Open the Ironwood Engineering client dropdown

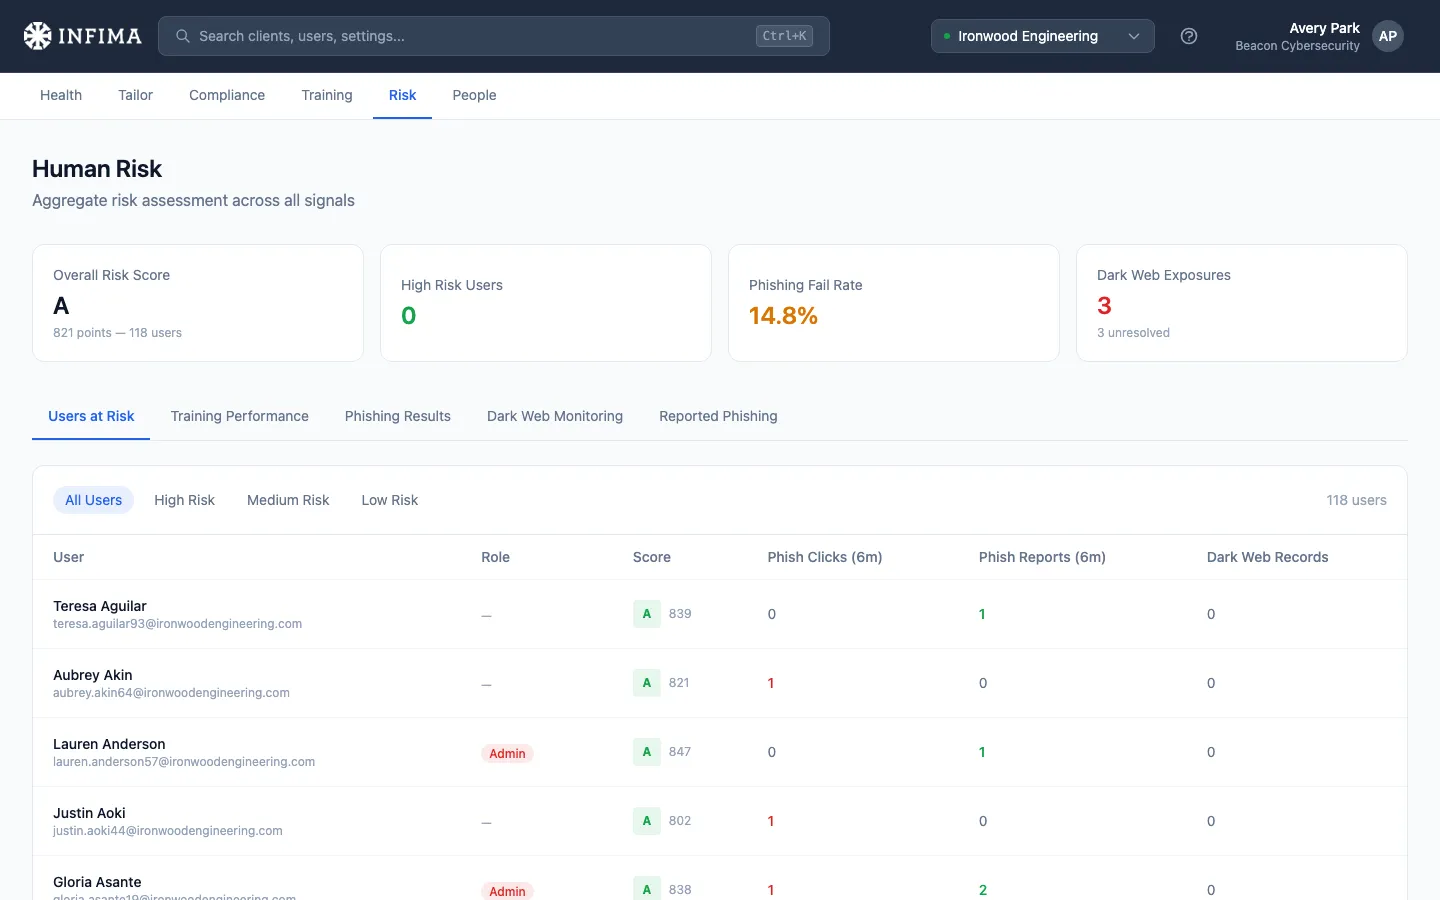1043,36
